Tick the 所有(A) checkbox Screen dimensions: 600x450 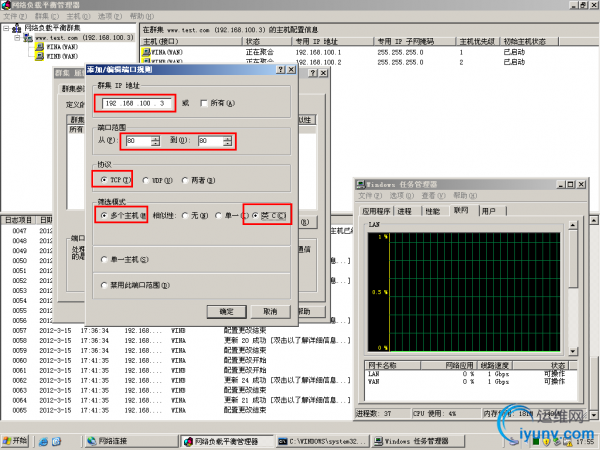point(204,103)
